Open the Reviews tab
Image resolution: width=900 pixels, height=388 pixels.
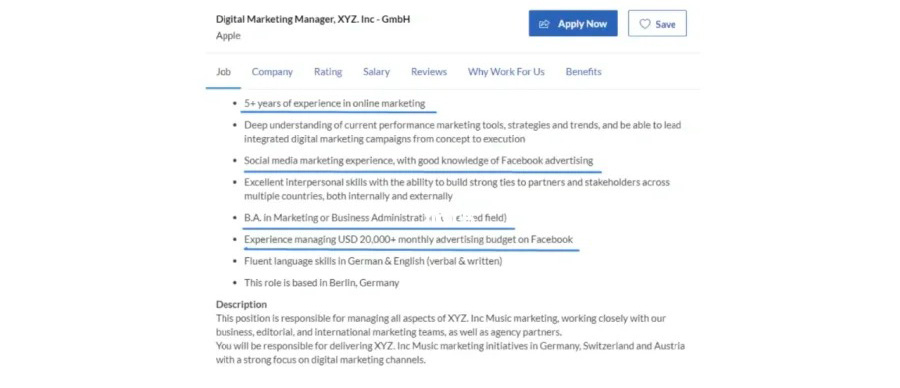pos(429,72)
